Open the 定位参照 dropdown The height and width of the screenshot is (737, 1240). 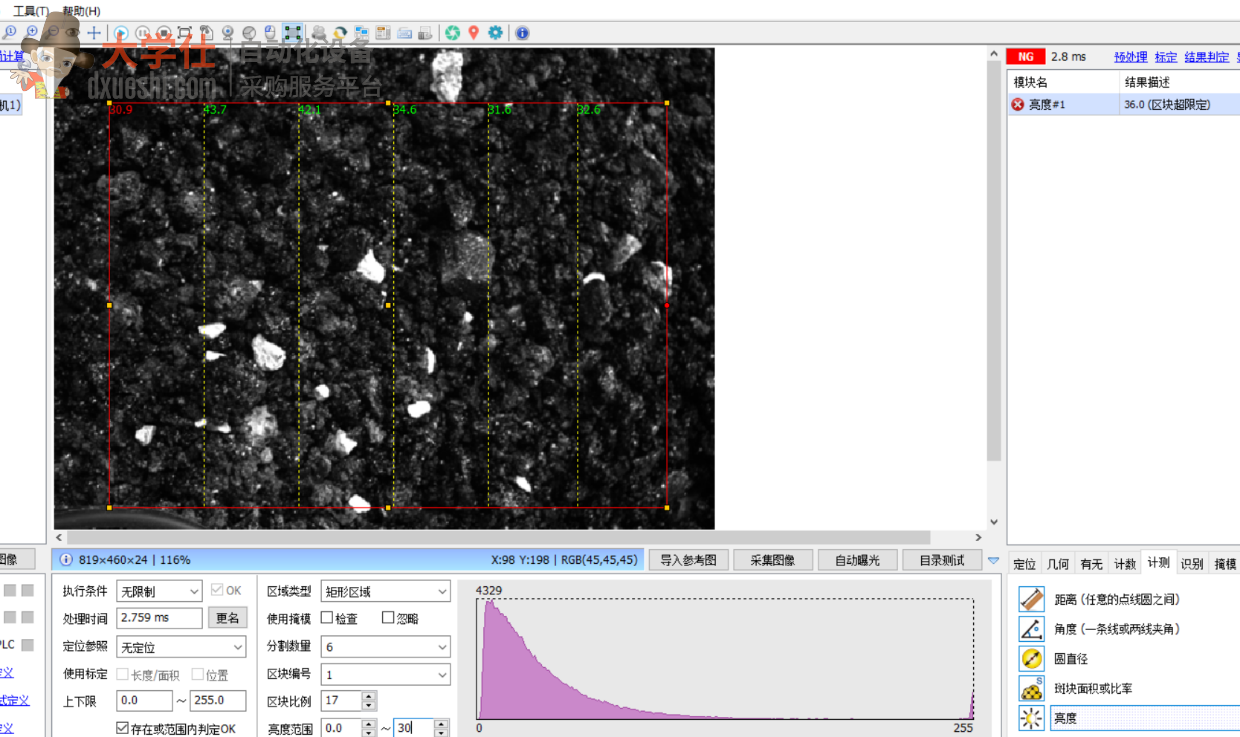[x=181, y=647]
